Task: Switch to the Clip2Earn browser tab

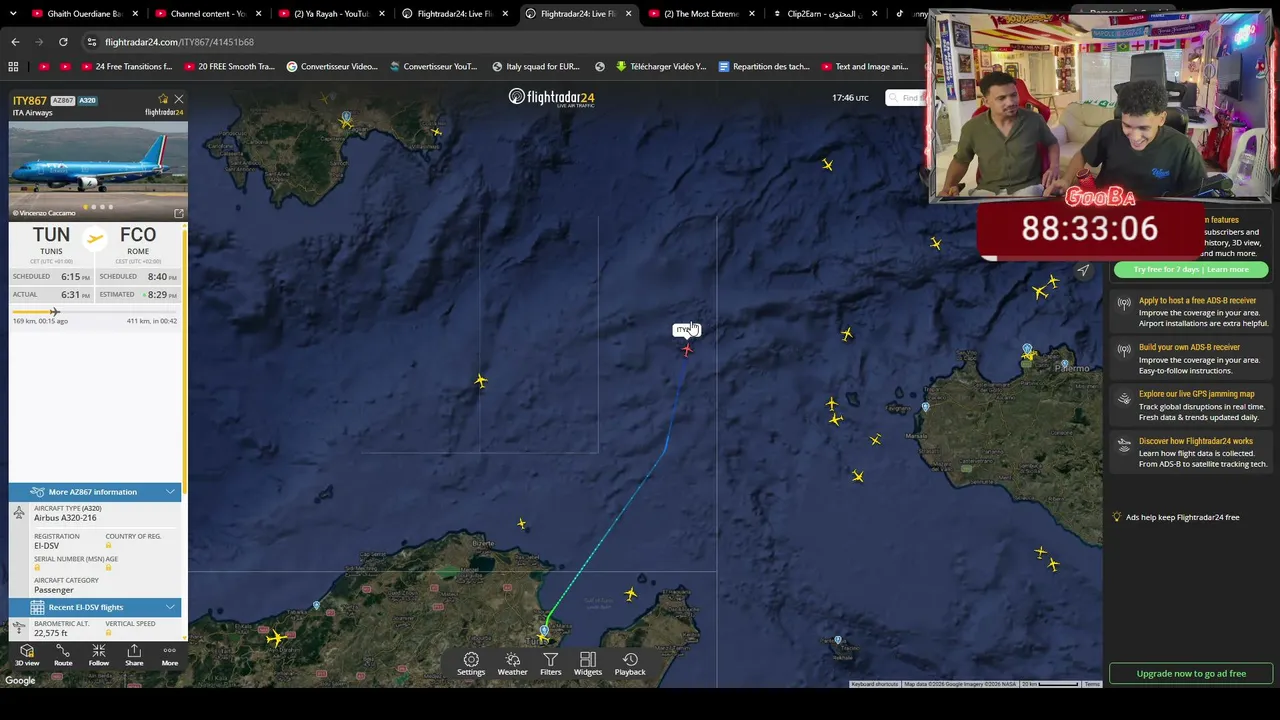Action: click(x=825, y=14)
